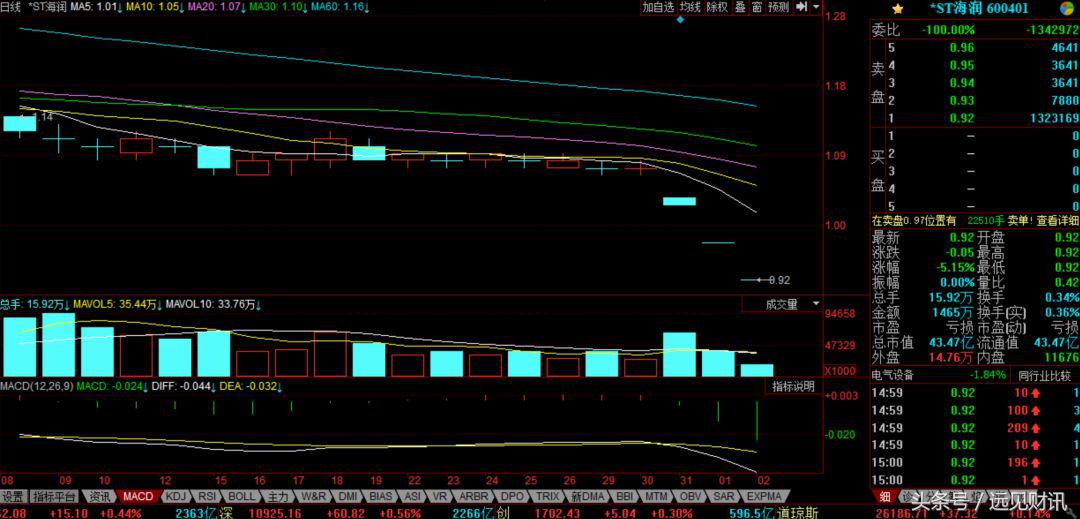This screenshot has height=519, width=1080.
Task: Click the MA60: 1.16 legend label
Action: tap(338, 7)
